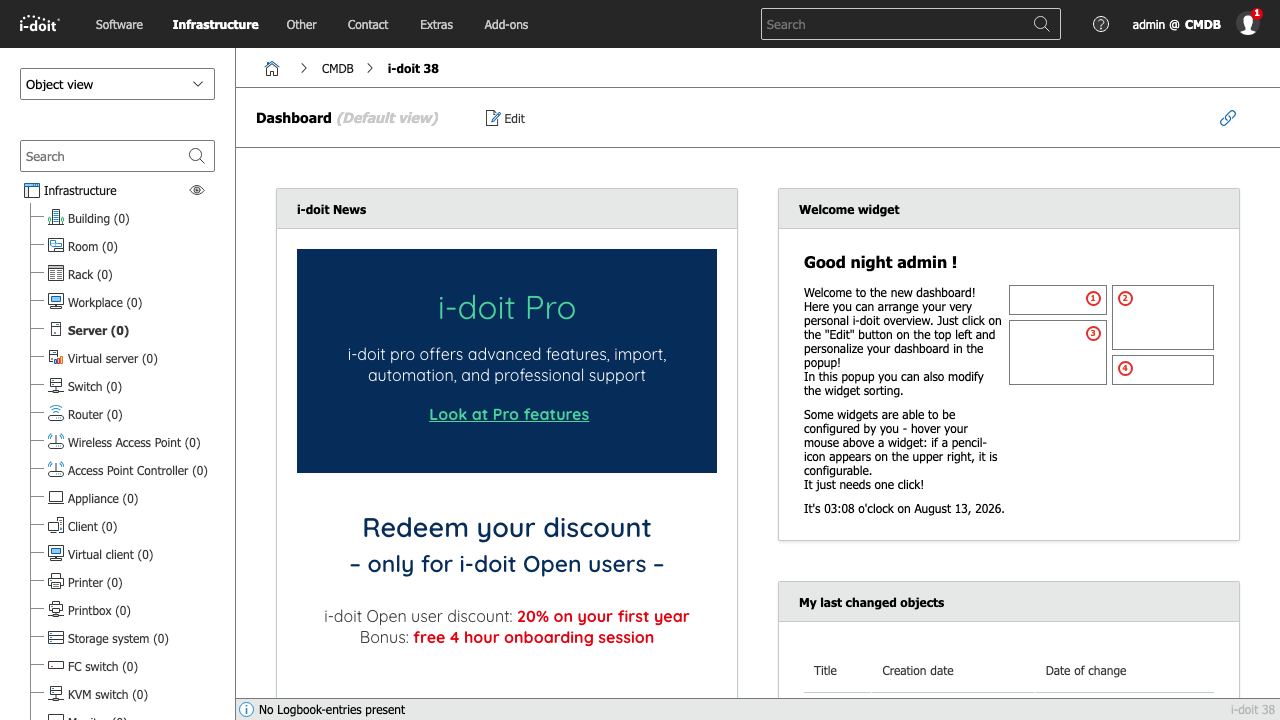This screenshot has width=1280, height=720.
Task: Click the Room object type icon
Action: click(56, 246)
